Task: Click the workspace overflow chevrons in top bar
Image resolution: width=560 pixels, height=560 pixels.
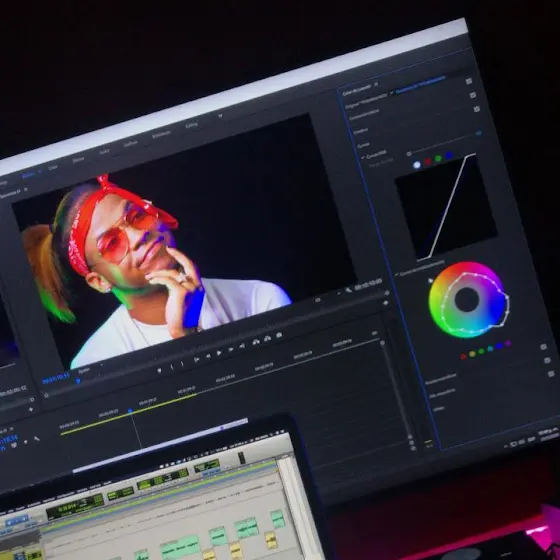Action: (x=220, y=116)
